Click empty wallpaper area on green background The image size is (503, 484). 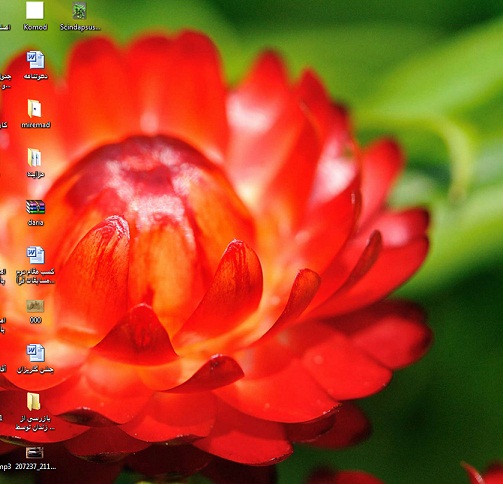[433, 50]
